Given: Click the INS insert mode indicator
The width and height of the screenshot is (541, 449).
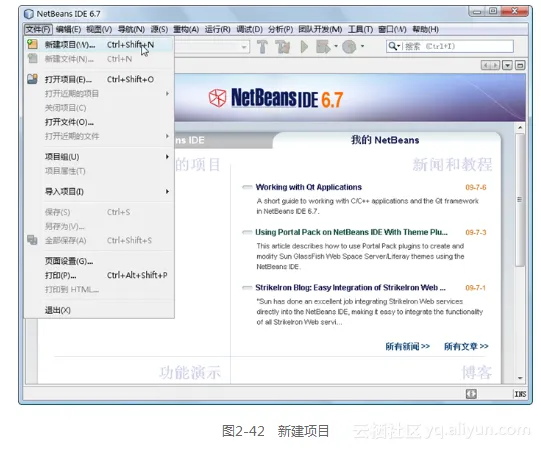Looking at the screenshot, I should tap(520, 394).
